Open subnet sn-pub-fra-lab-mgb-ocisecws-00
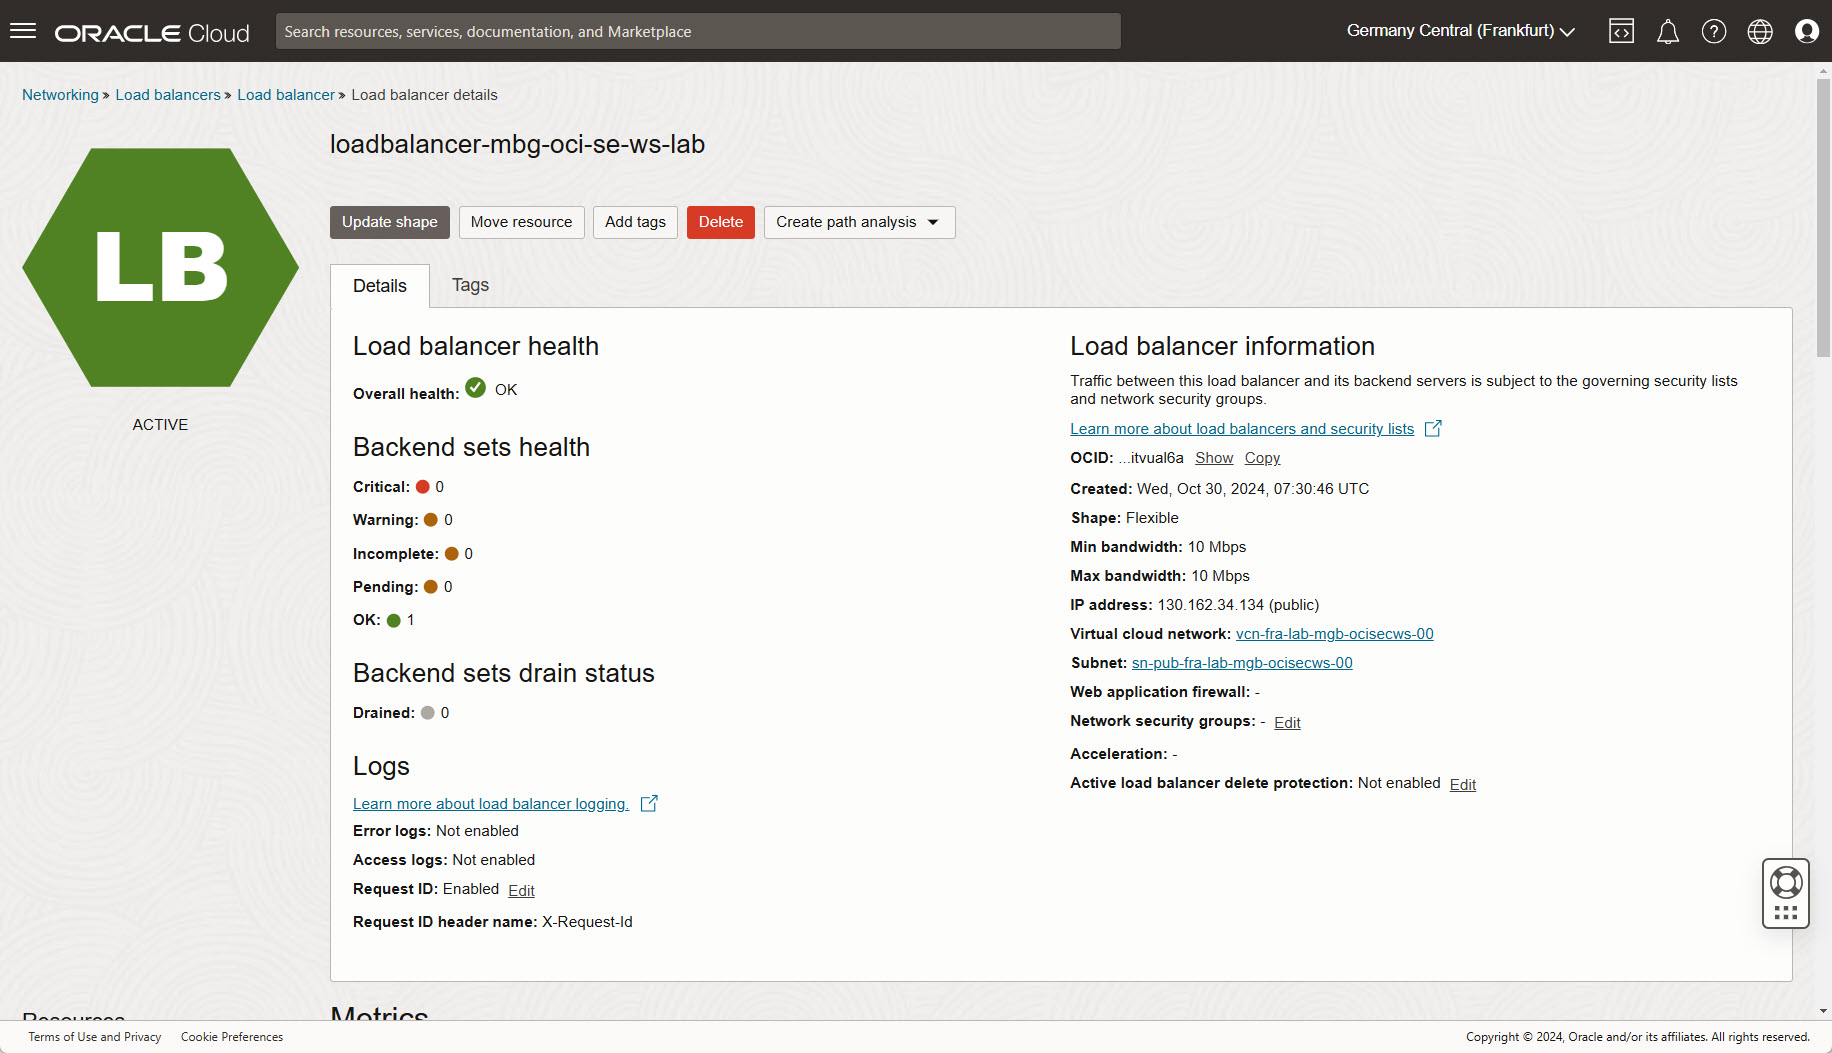 tap(1242, 663)
